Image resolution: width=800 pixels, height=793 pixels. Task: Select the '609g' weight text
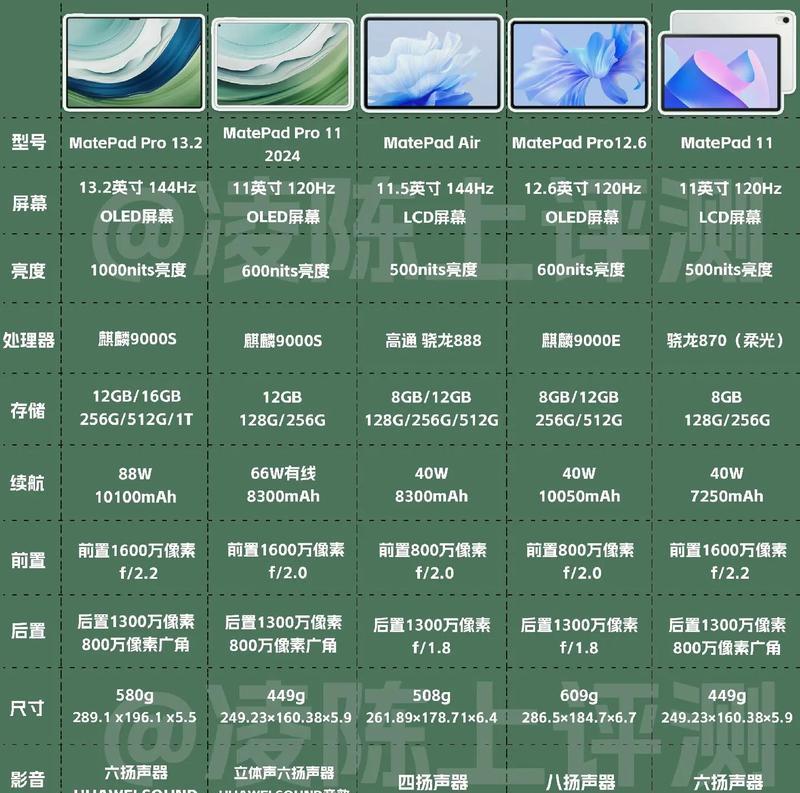579,696
